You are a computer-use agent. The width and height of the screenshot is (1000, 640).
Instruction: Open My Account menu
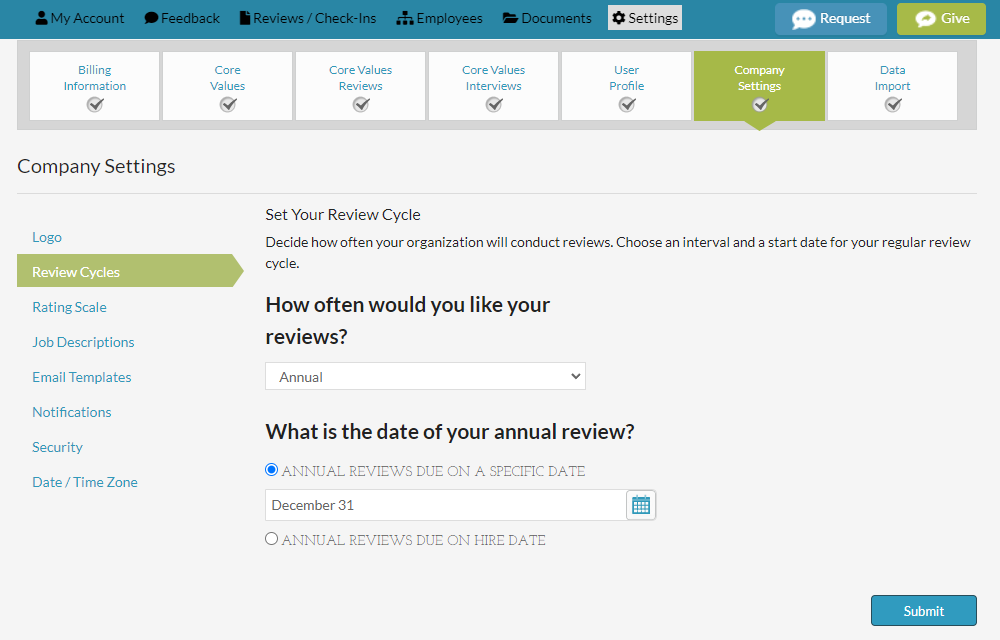(x=80, y=18)
